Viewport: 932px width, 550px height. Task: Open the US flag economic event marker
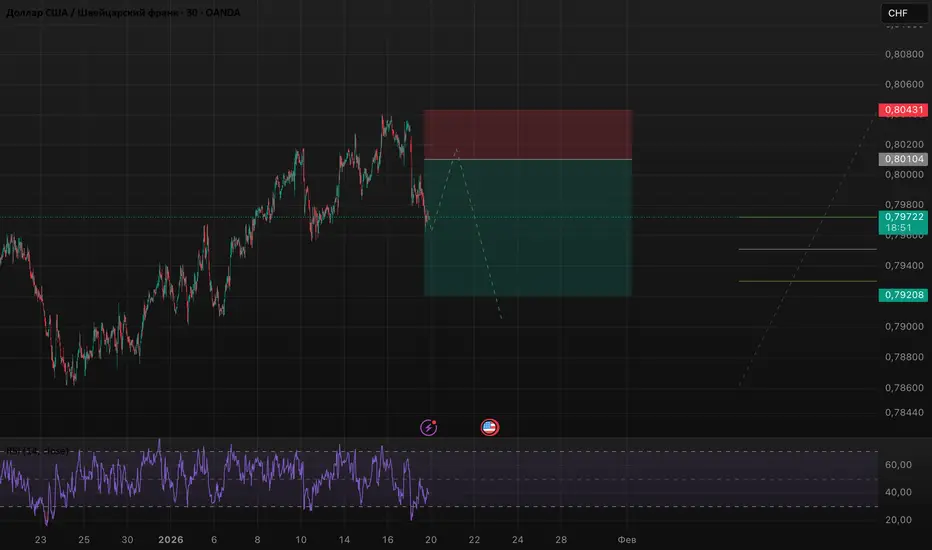click(490, 427)
